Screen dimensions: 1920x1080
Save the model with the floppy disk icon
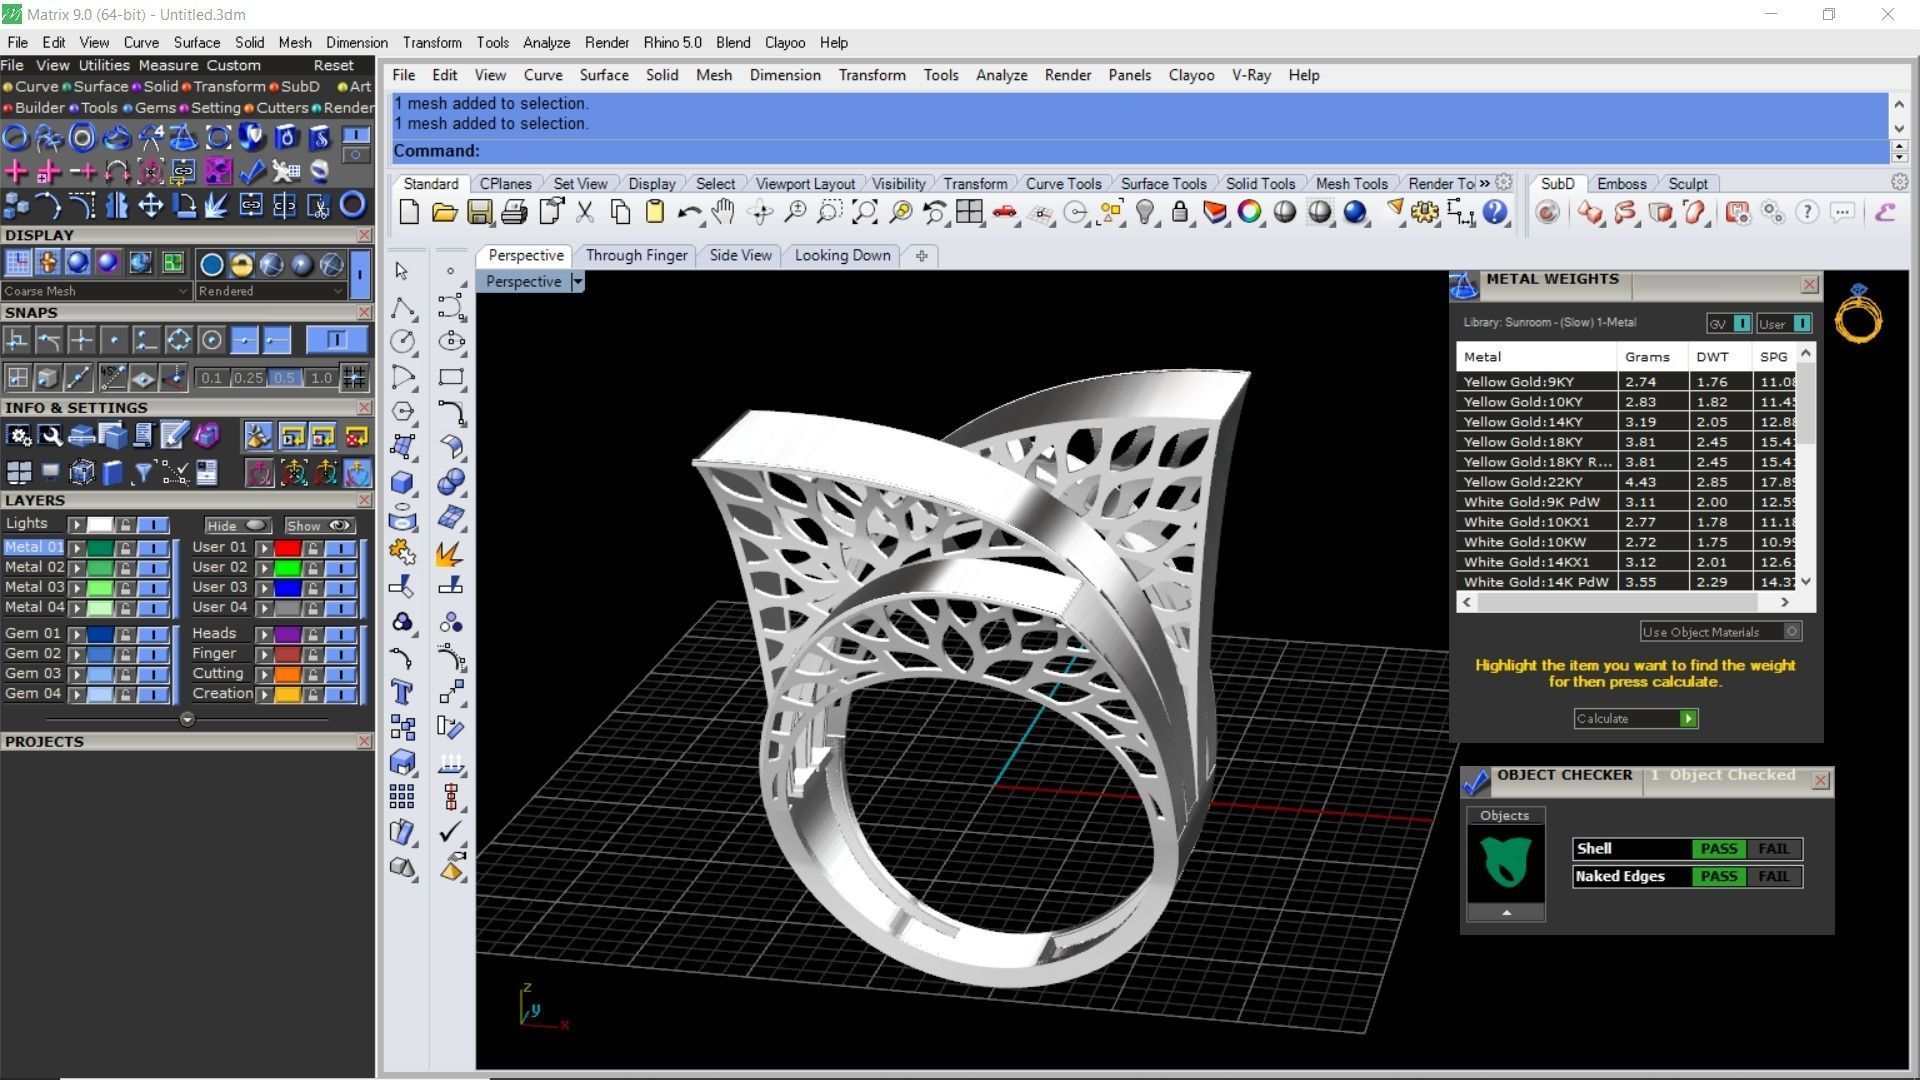pos(480,212)
